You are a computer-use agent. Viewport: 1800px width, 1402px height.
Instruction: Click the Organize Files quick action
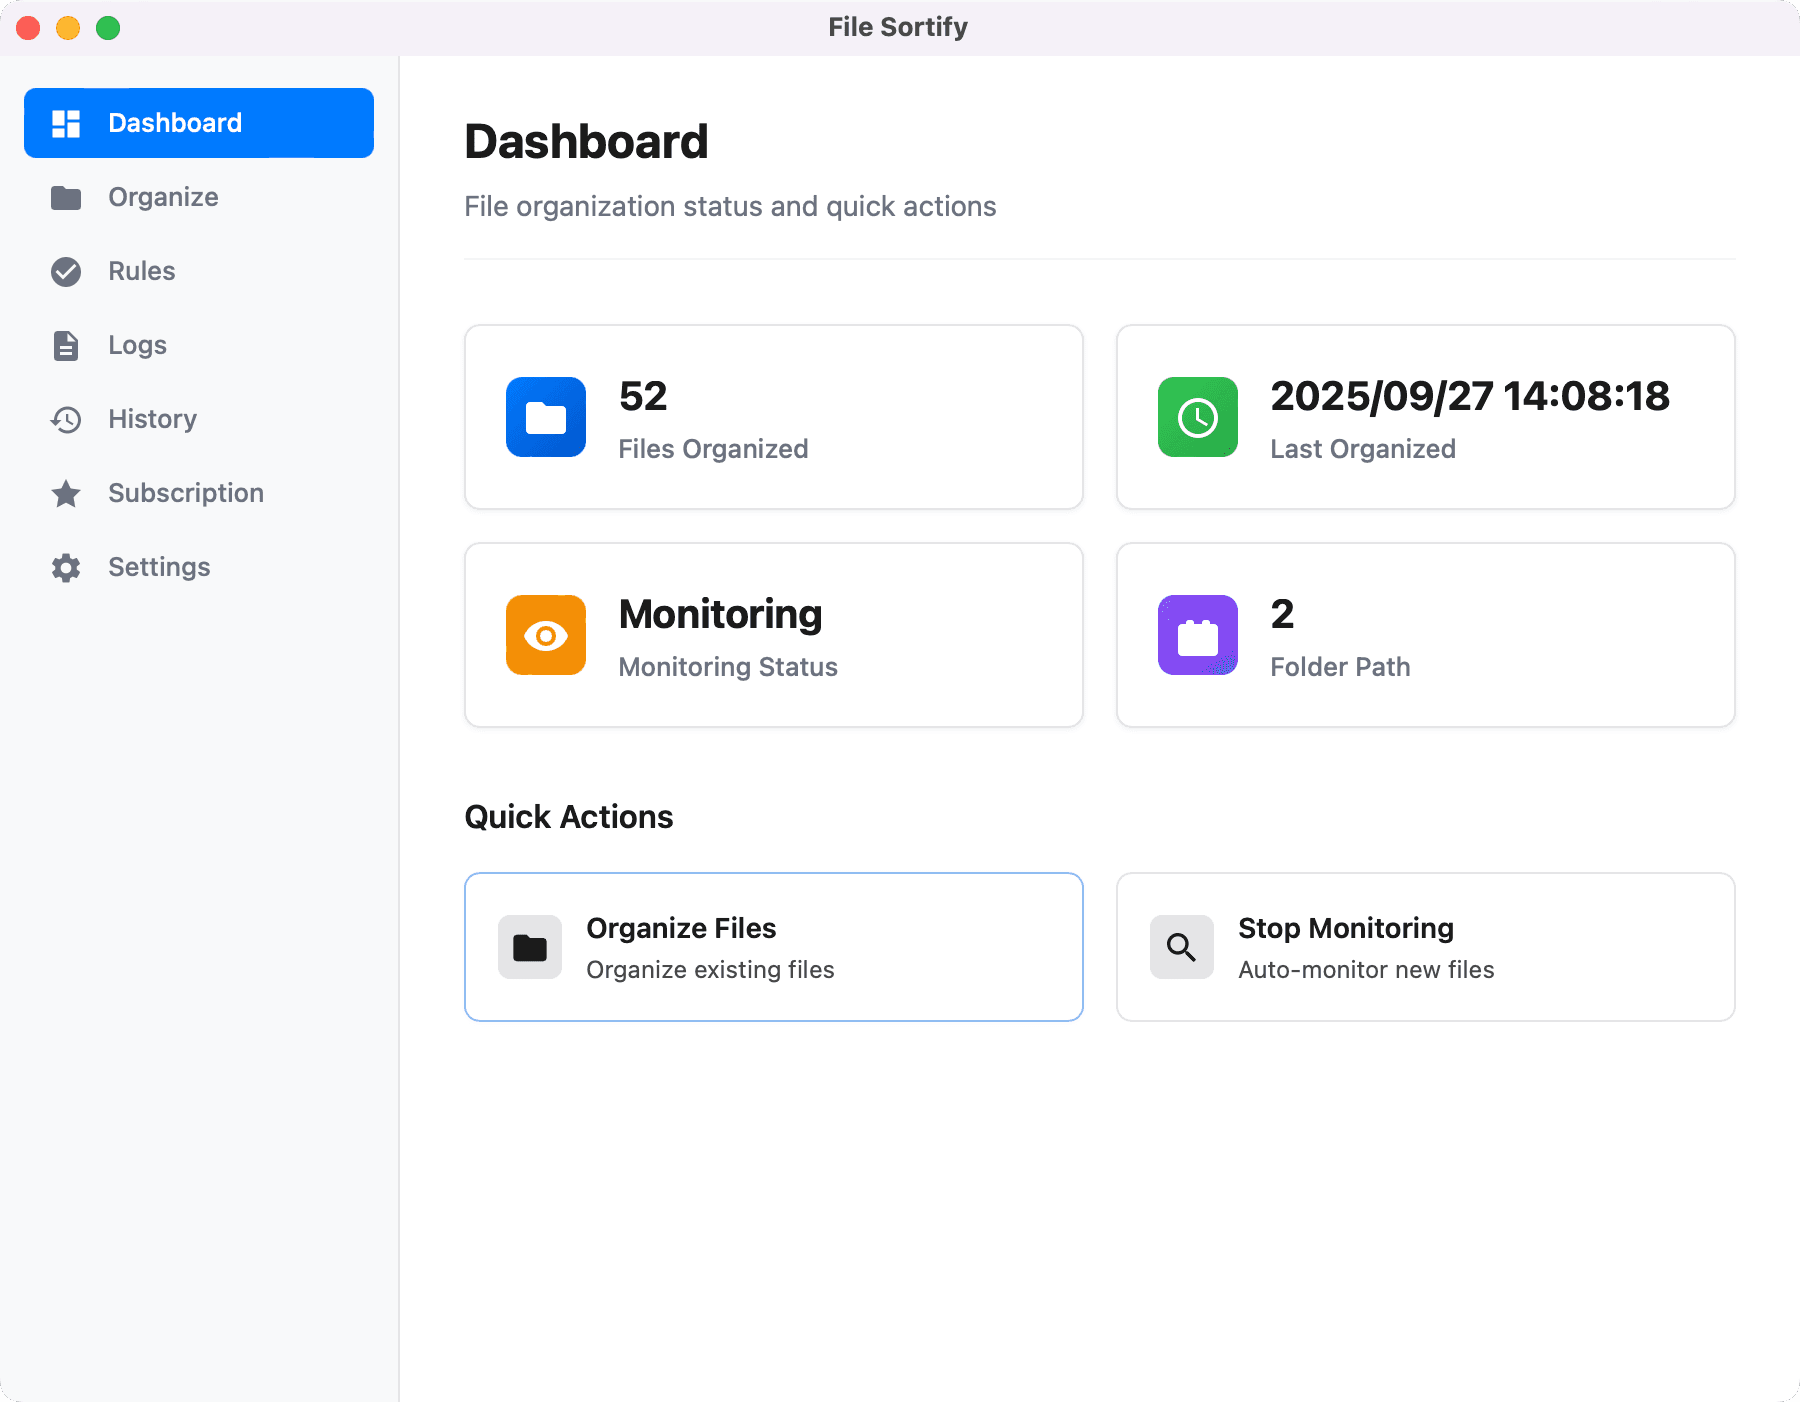pyautogui.click(x=773, y=947)
